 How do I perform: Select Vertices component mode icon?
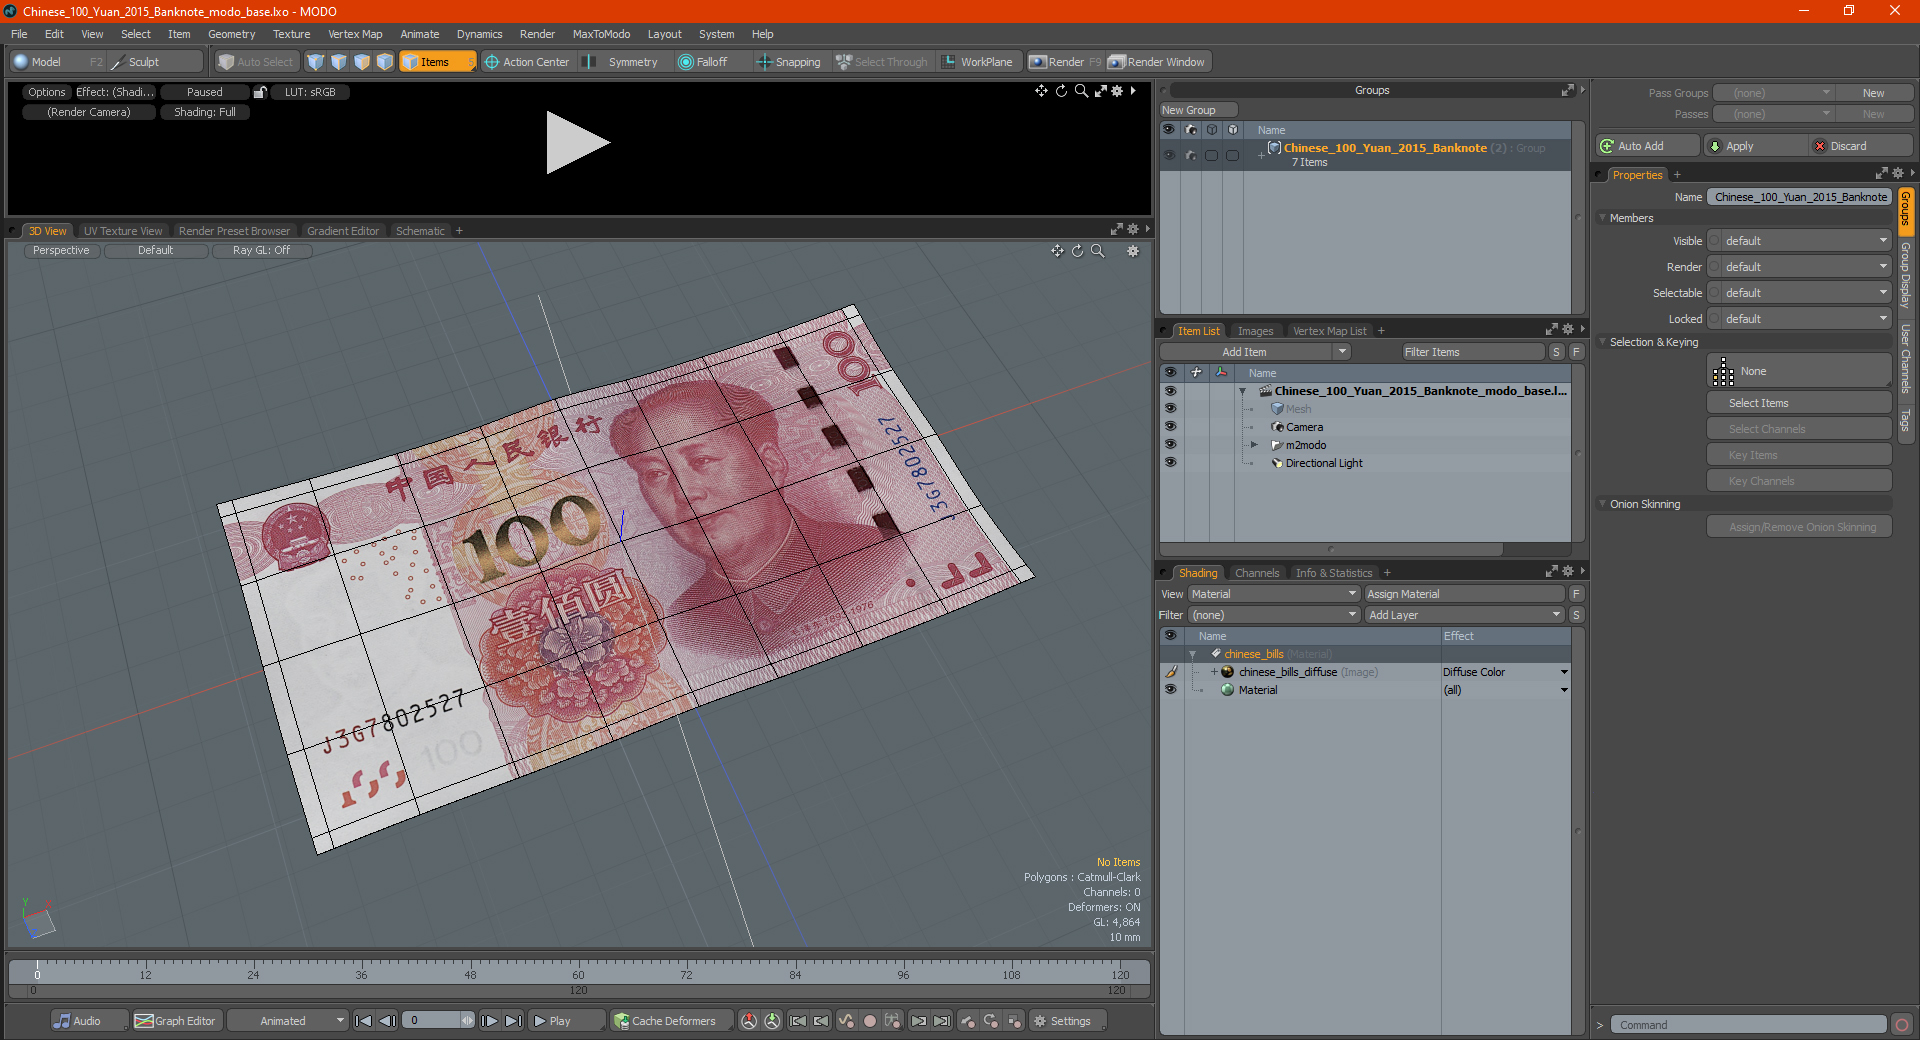click(x=316, y=62)
